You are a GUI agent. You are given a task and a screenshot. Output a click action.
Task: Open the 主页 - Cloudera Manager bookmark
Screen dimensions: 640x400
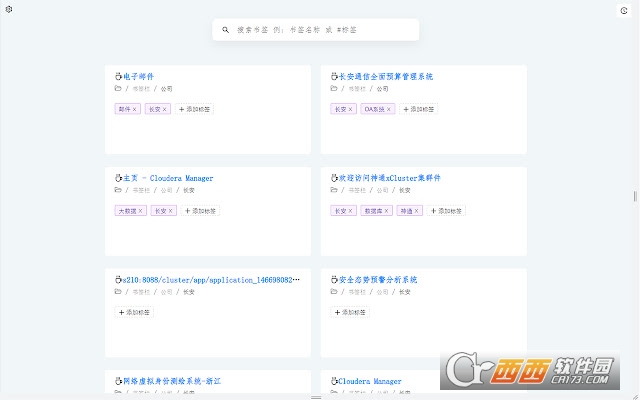coord(168,178)
